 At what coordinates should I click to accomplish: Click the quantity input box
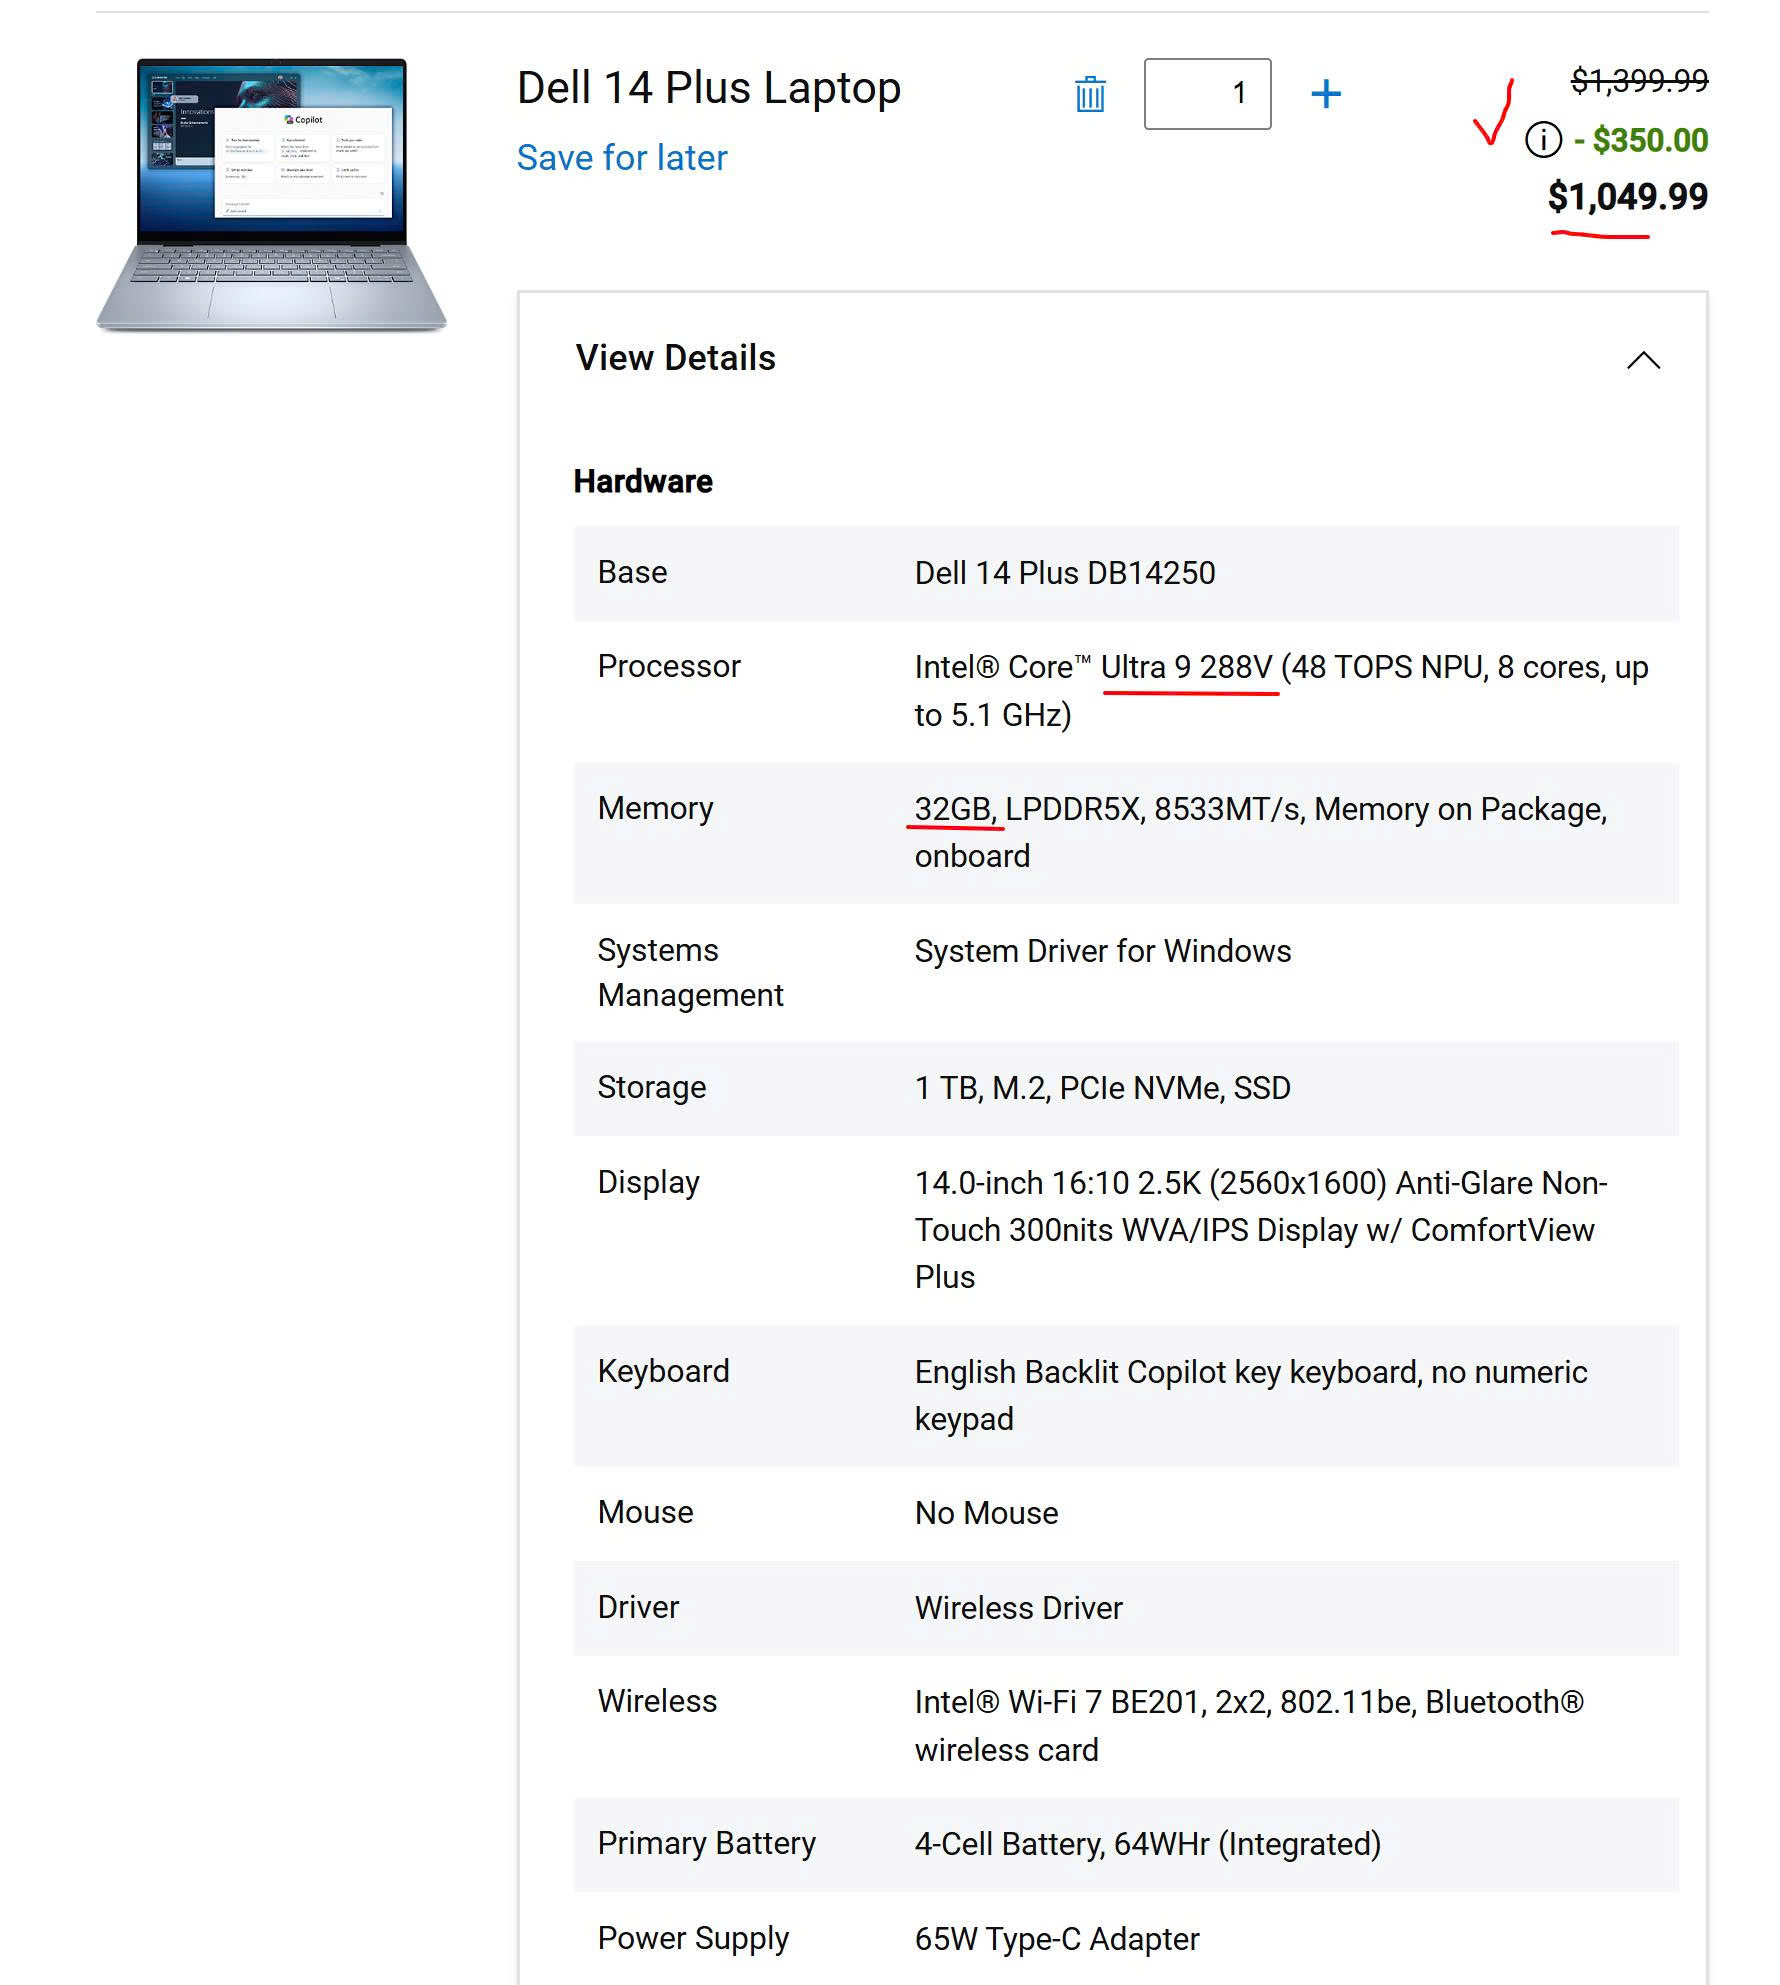point(1207,94)
